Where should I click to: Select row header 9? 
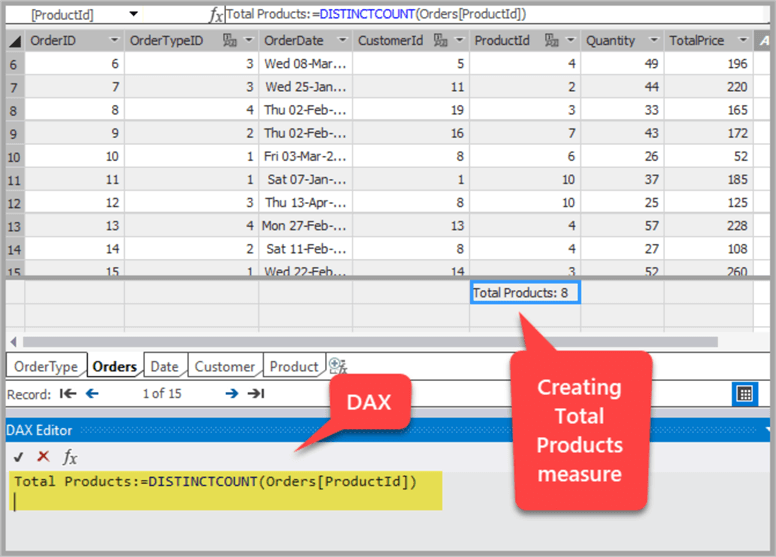[x=15, y=134]
